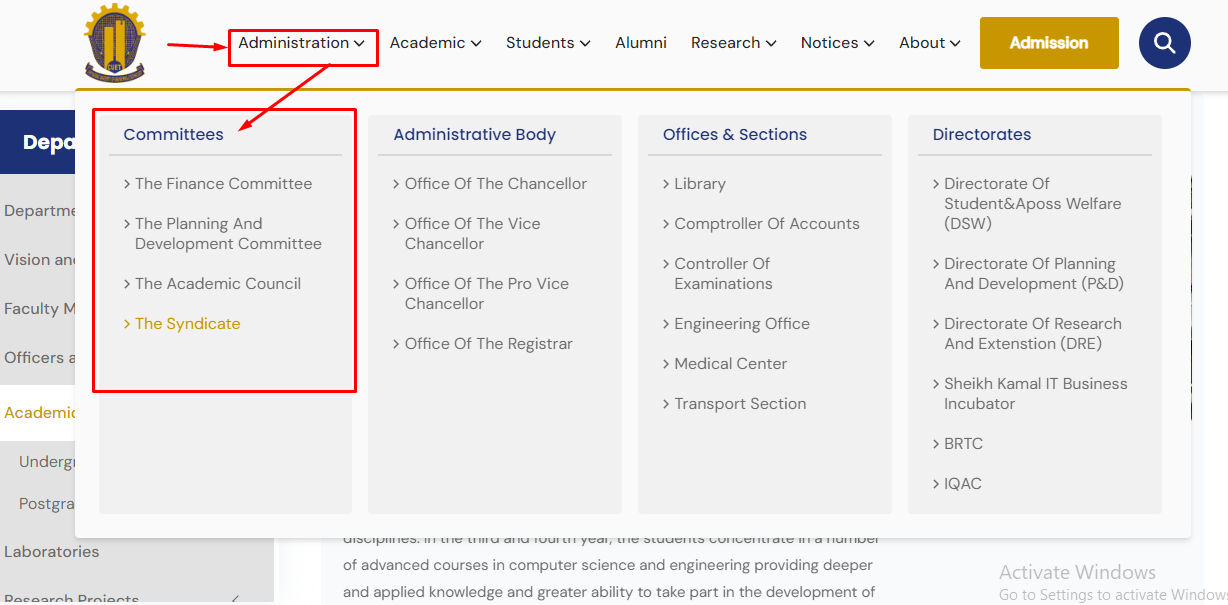The width and height of the screenshot is (1228, 605).
Task: Open Sheikh Kamal IT Business Incubator
Action: (x=1035, y=394)
